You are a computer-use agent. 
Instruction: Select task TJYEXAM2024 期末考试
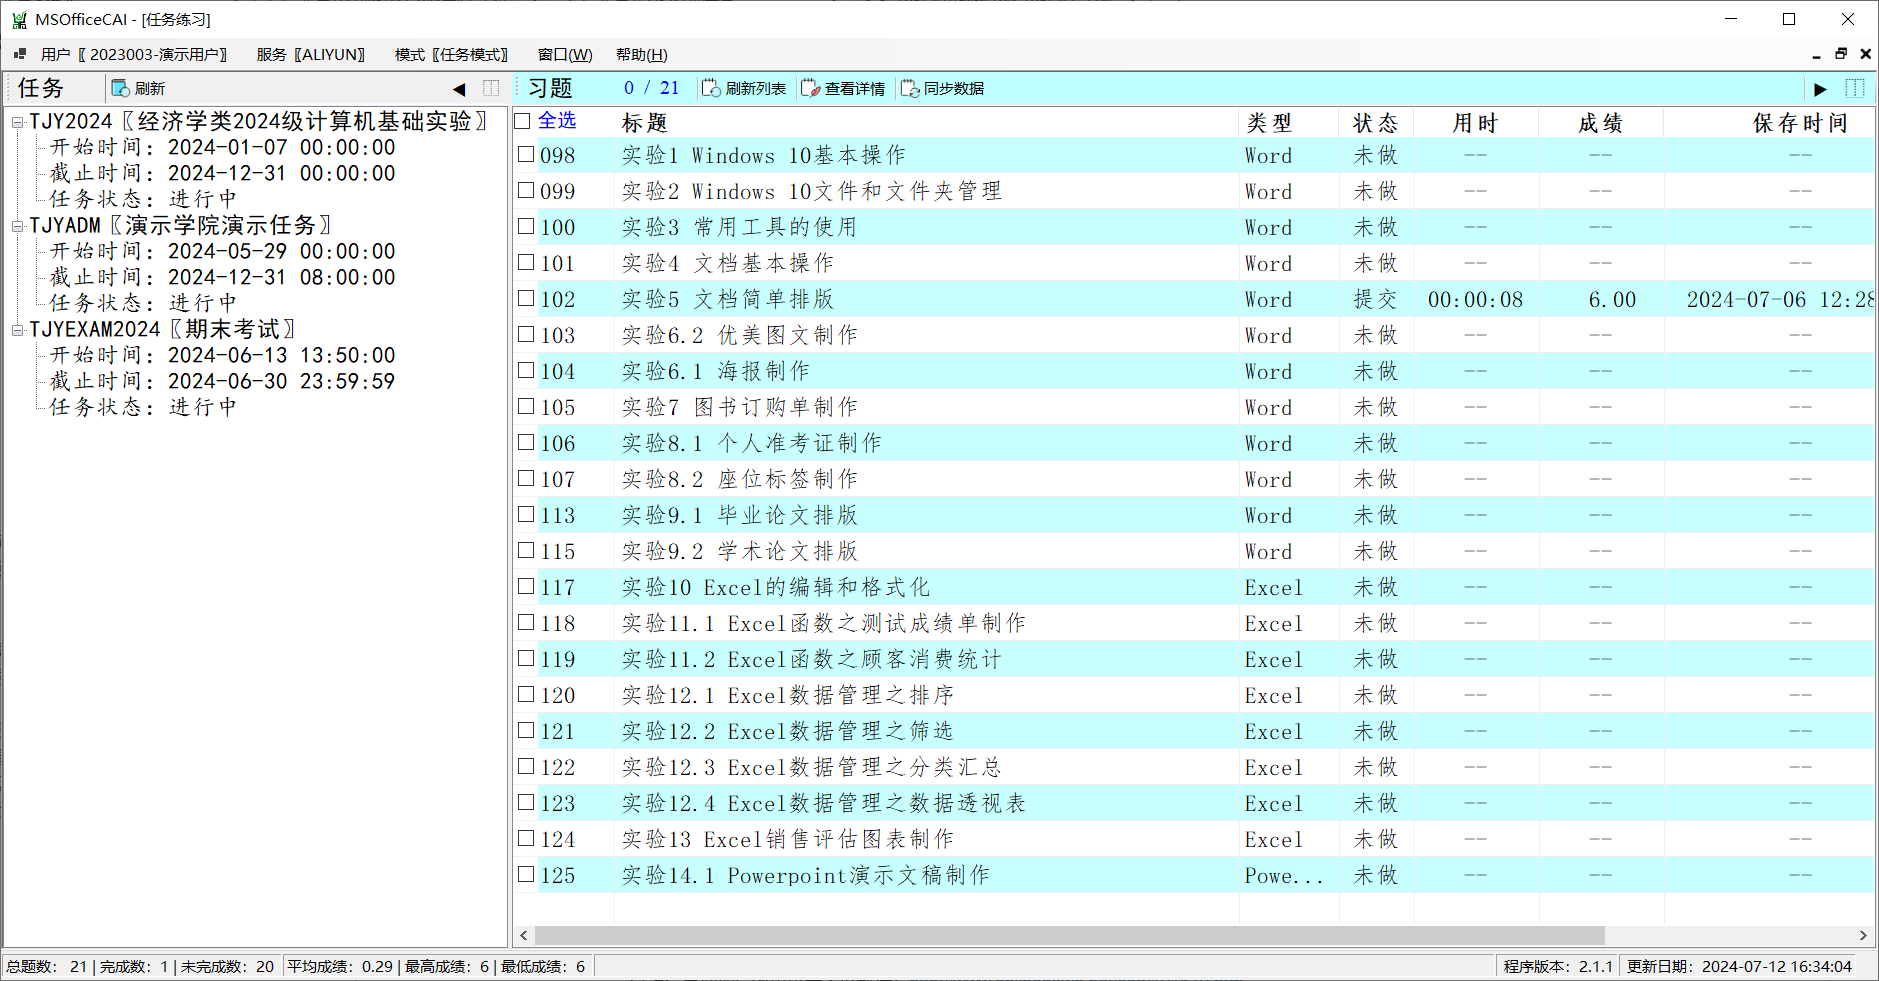[x=162, y=329]
